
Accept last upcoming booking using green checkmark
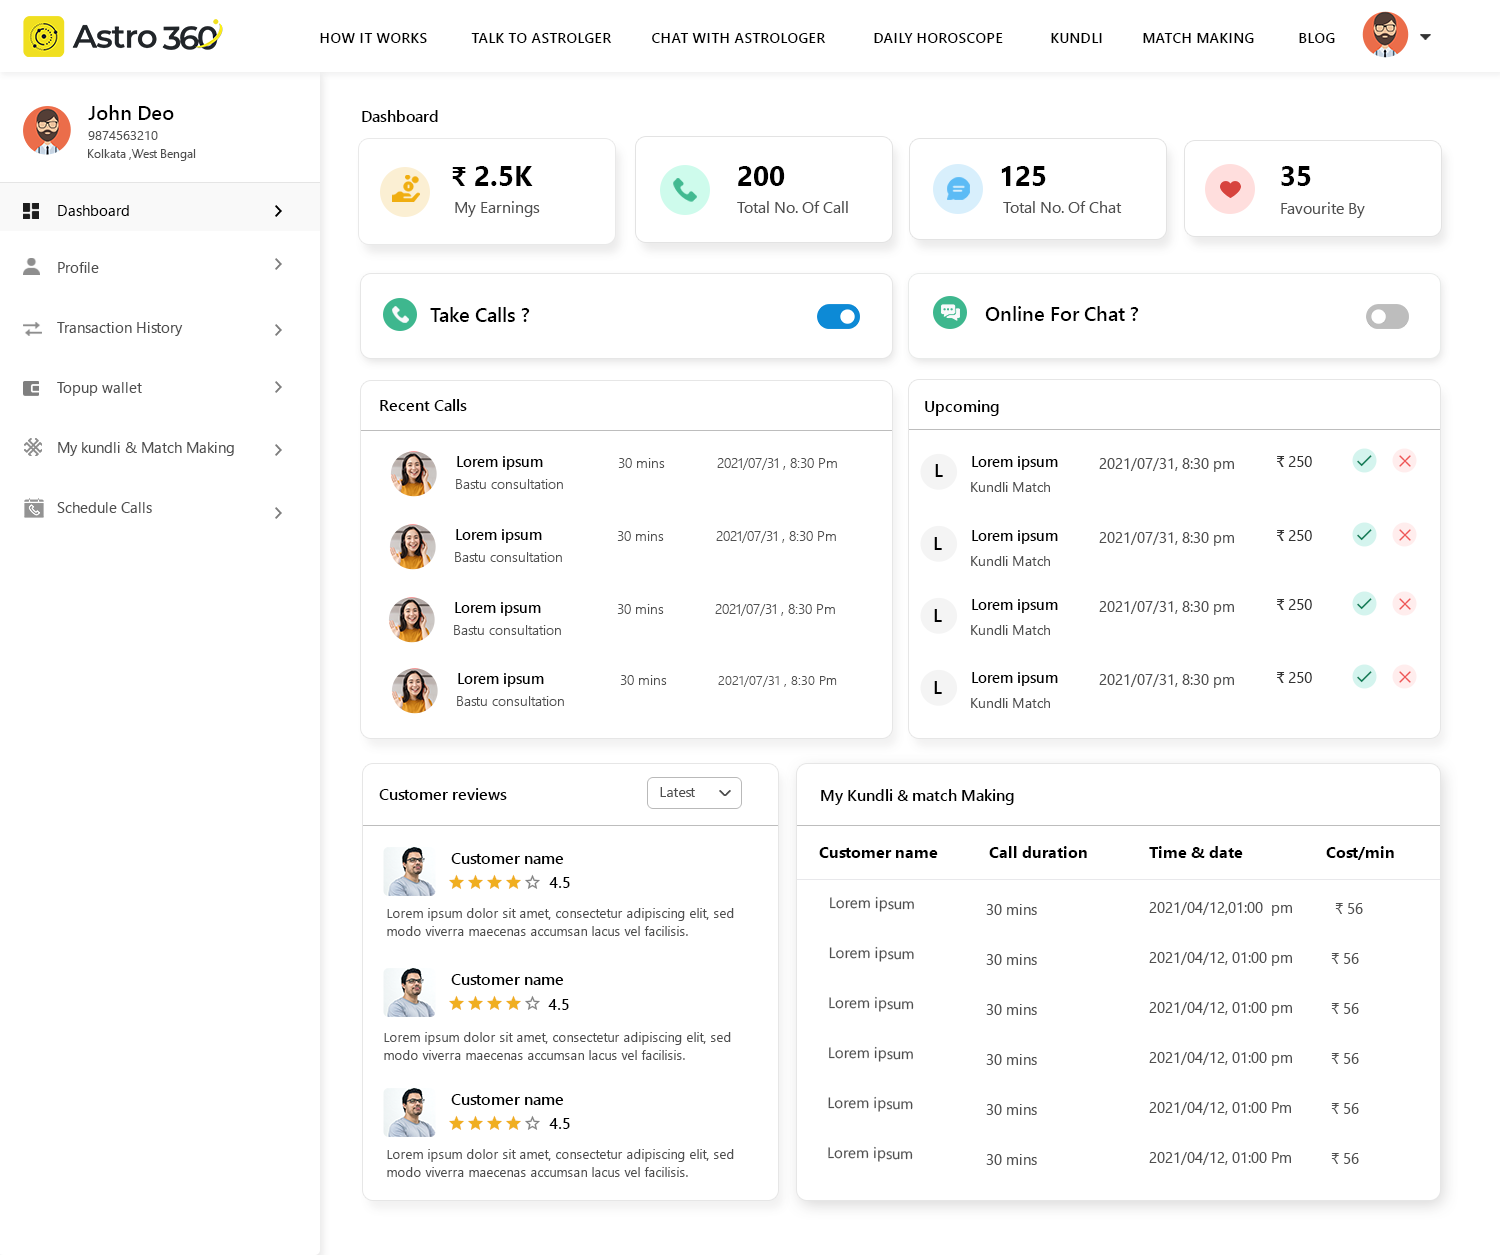point(1364,677)
